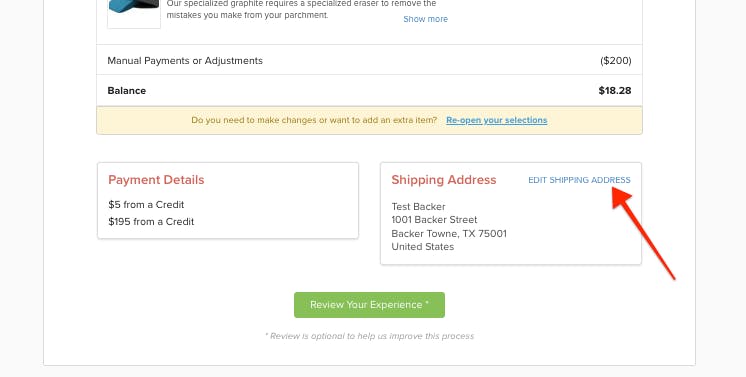The height and width of the screenshot is (377, 746).
Task: Click the Test Backer recipient name
Action: tap(419, 207)
